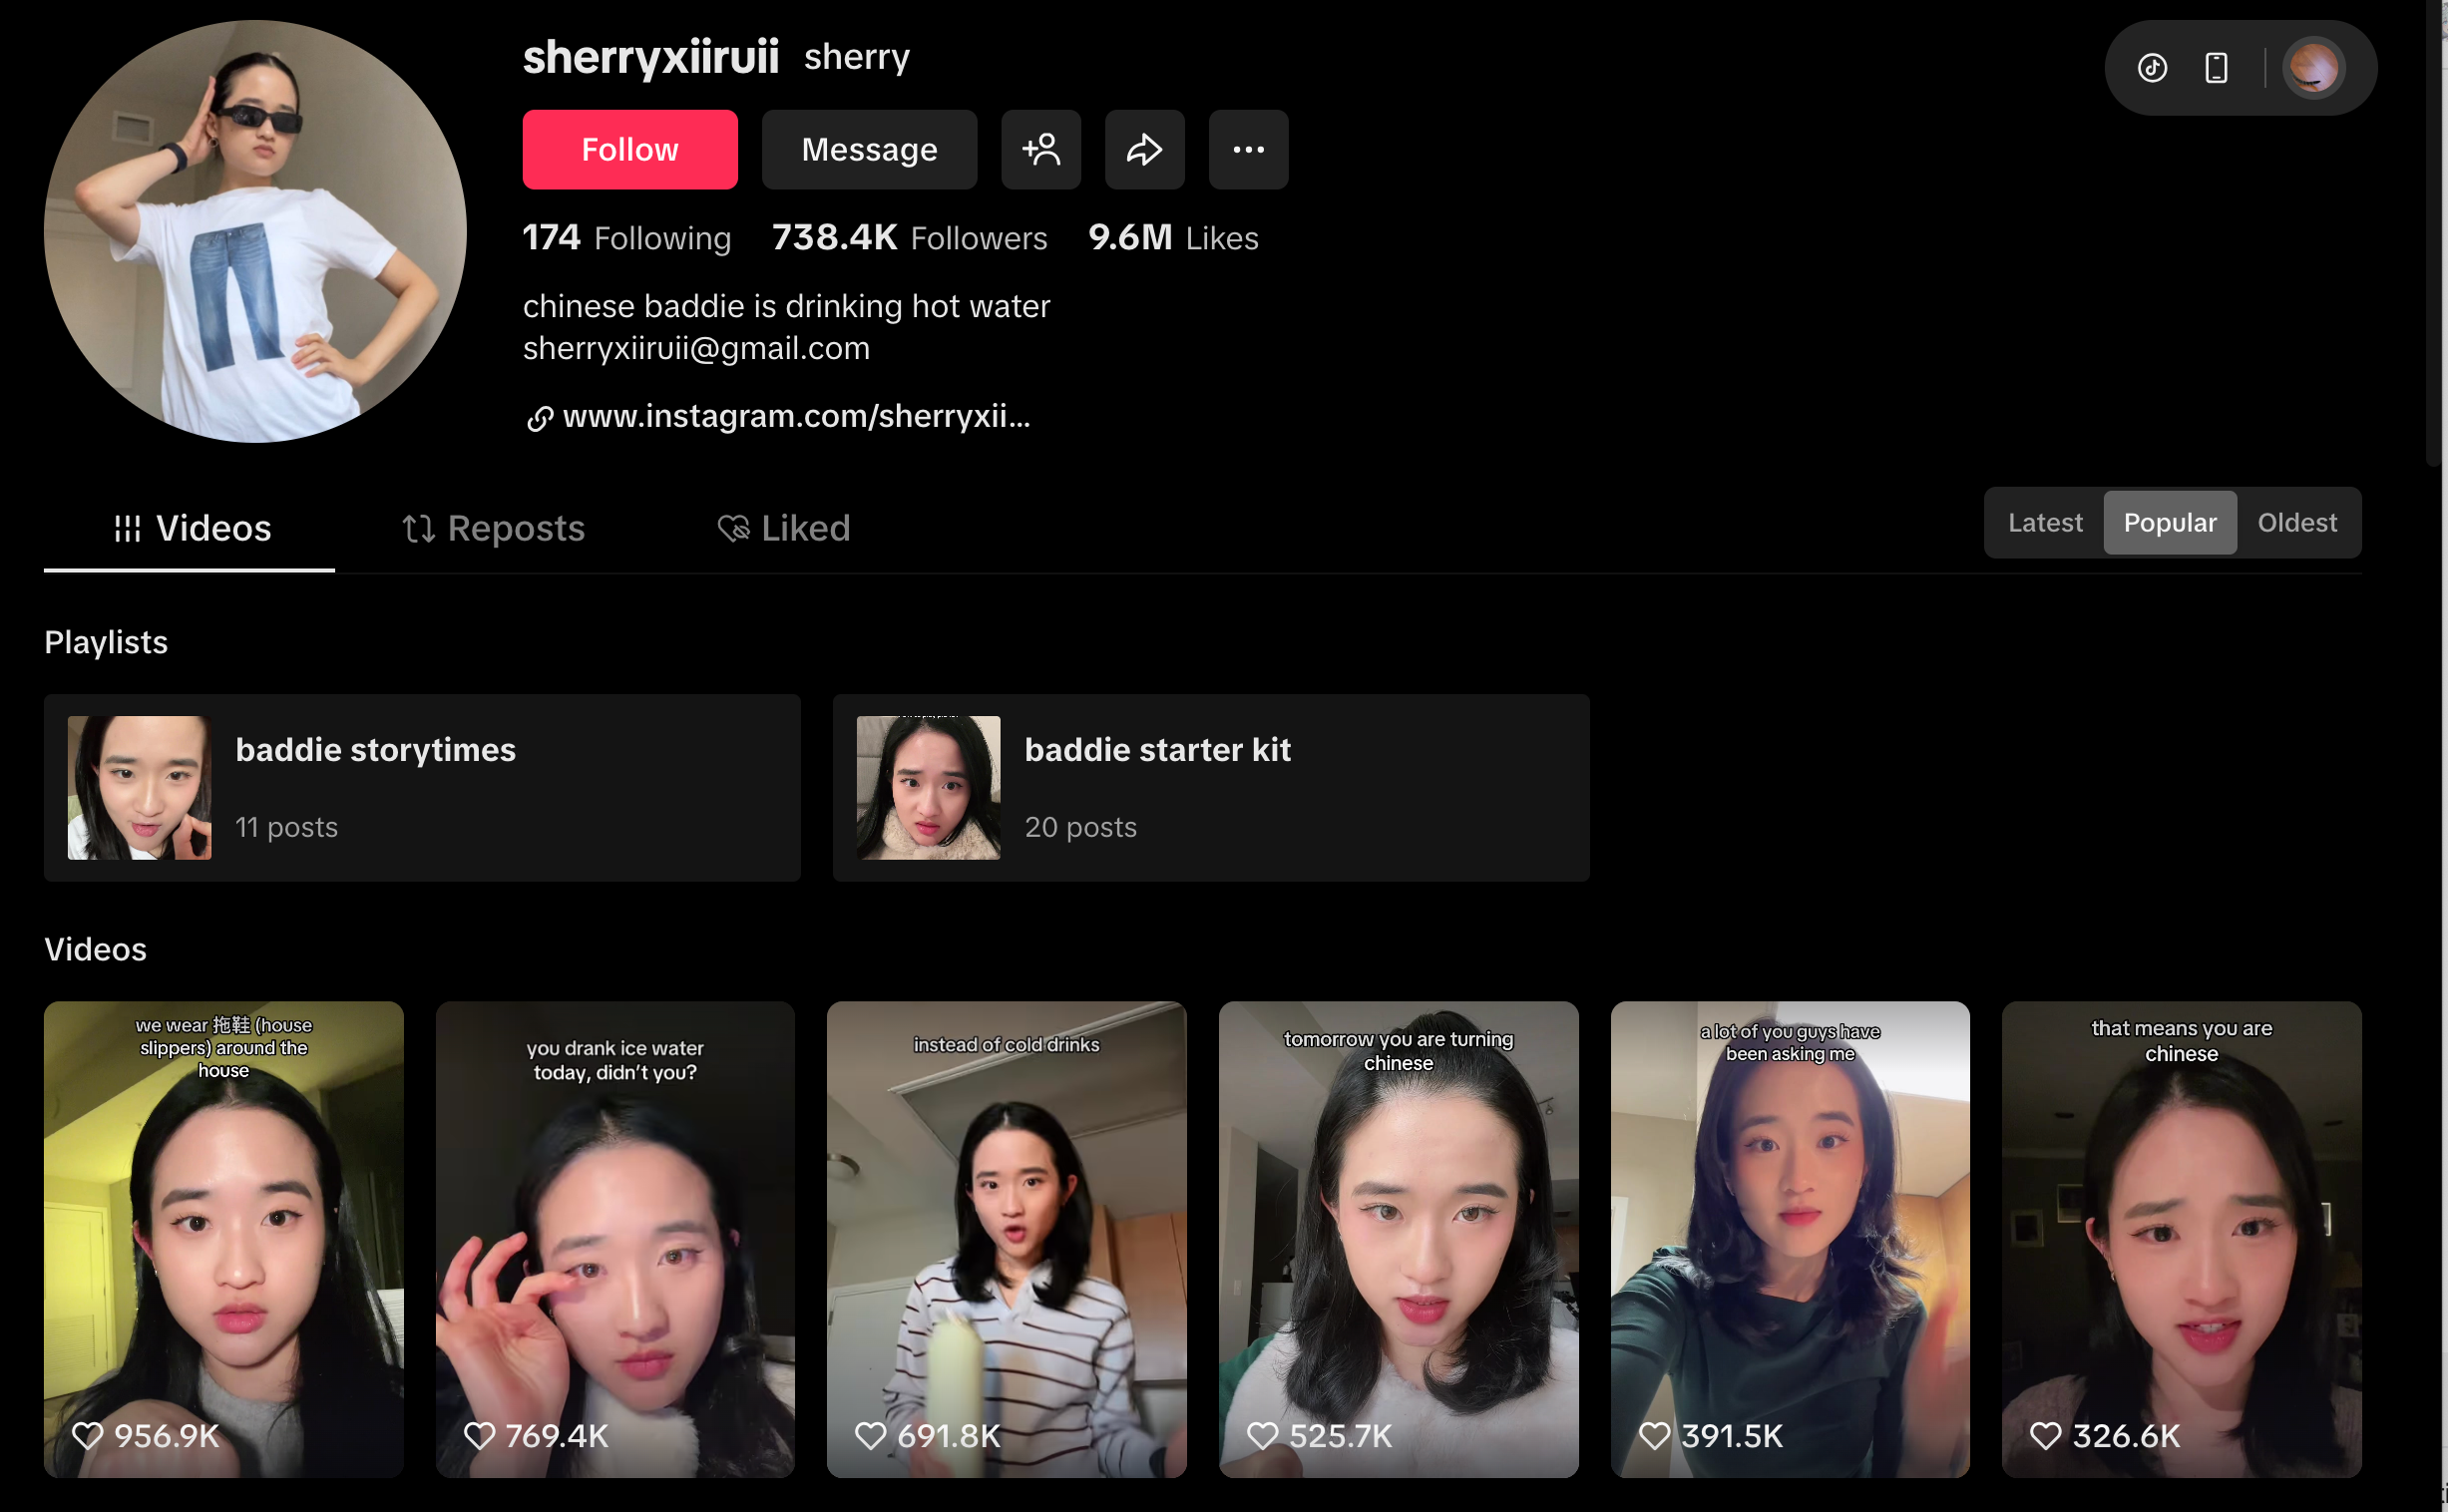Open the baddie starter kit playlist
Image resolution: width=2448 pixels, height=1512 pixels.
point(1210,787)
